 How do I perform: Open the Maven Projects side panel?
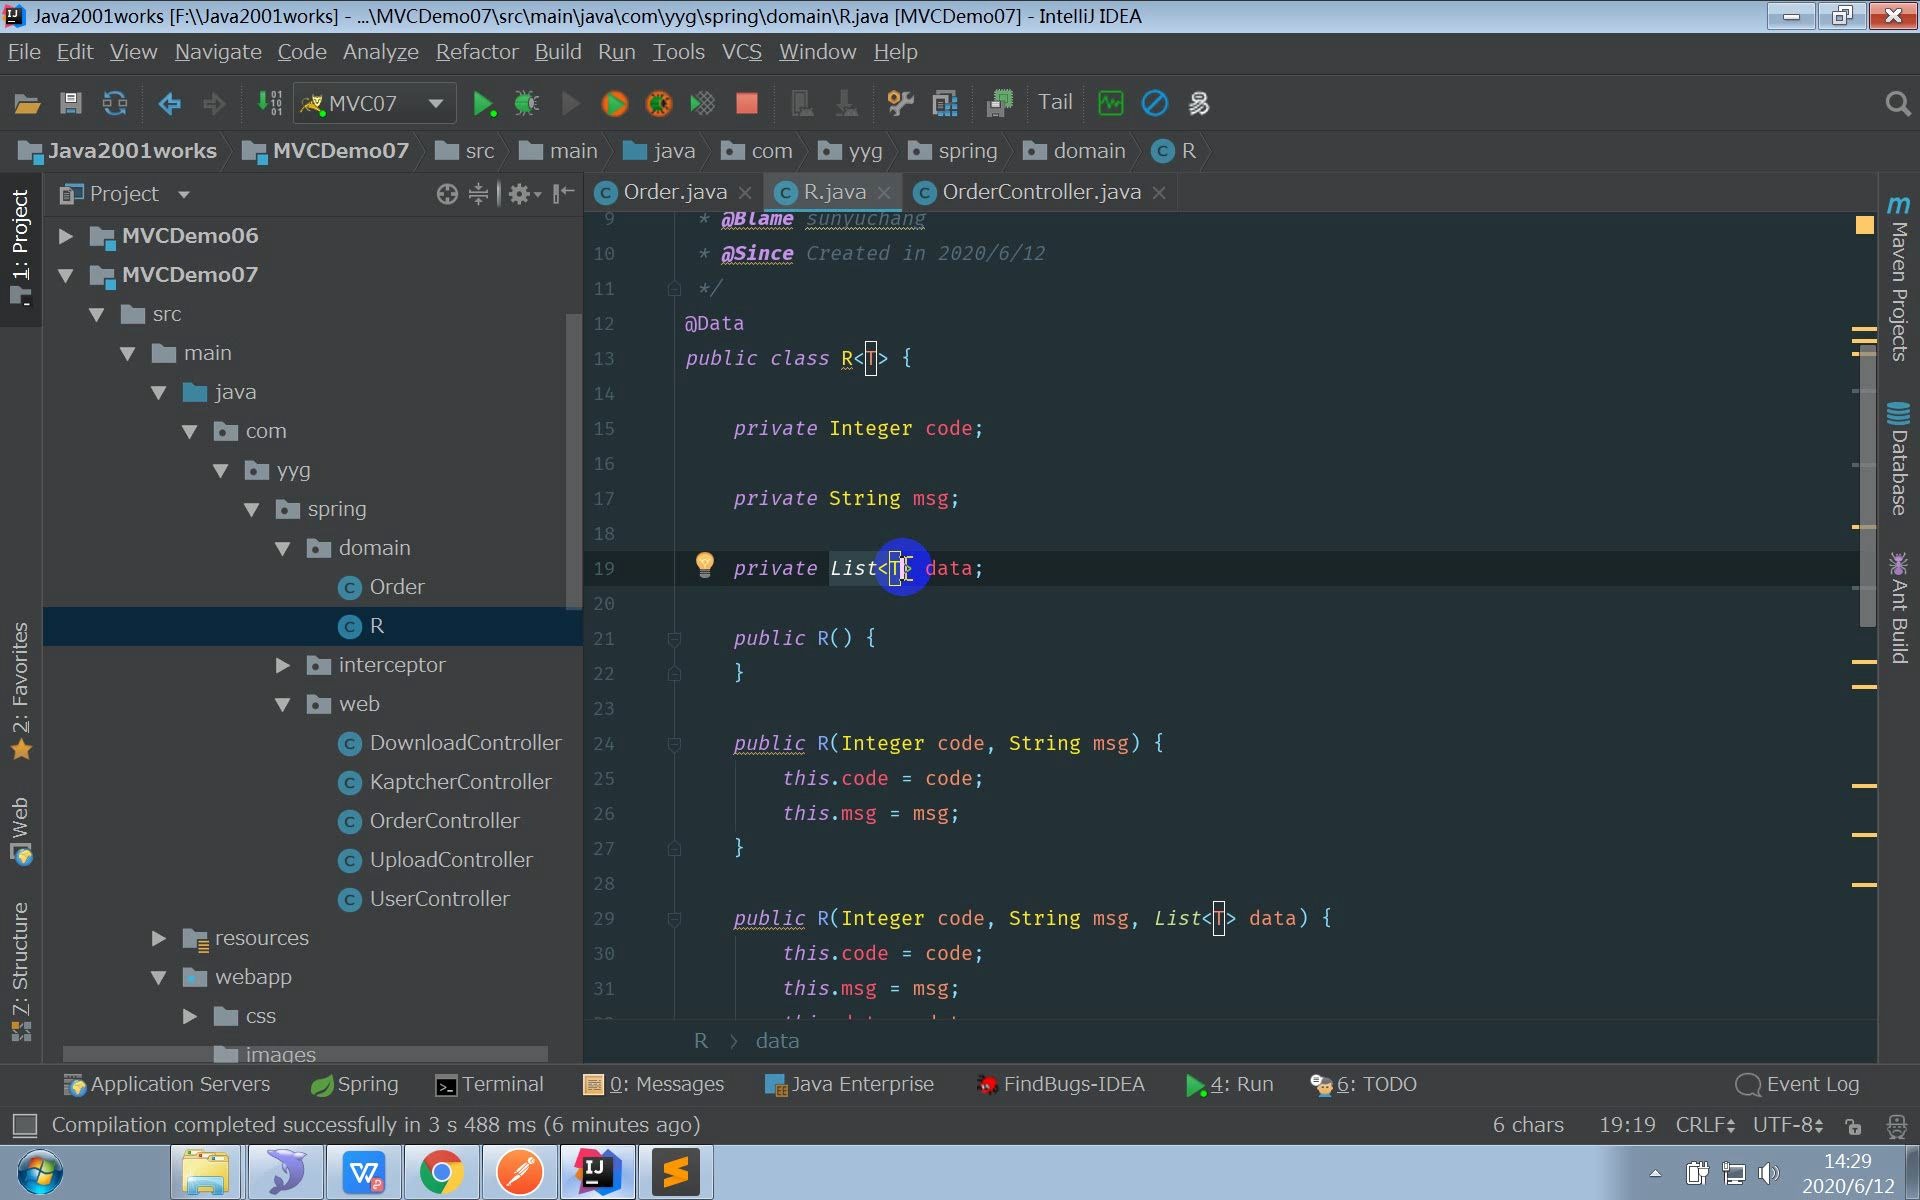(1898, 278)
